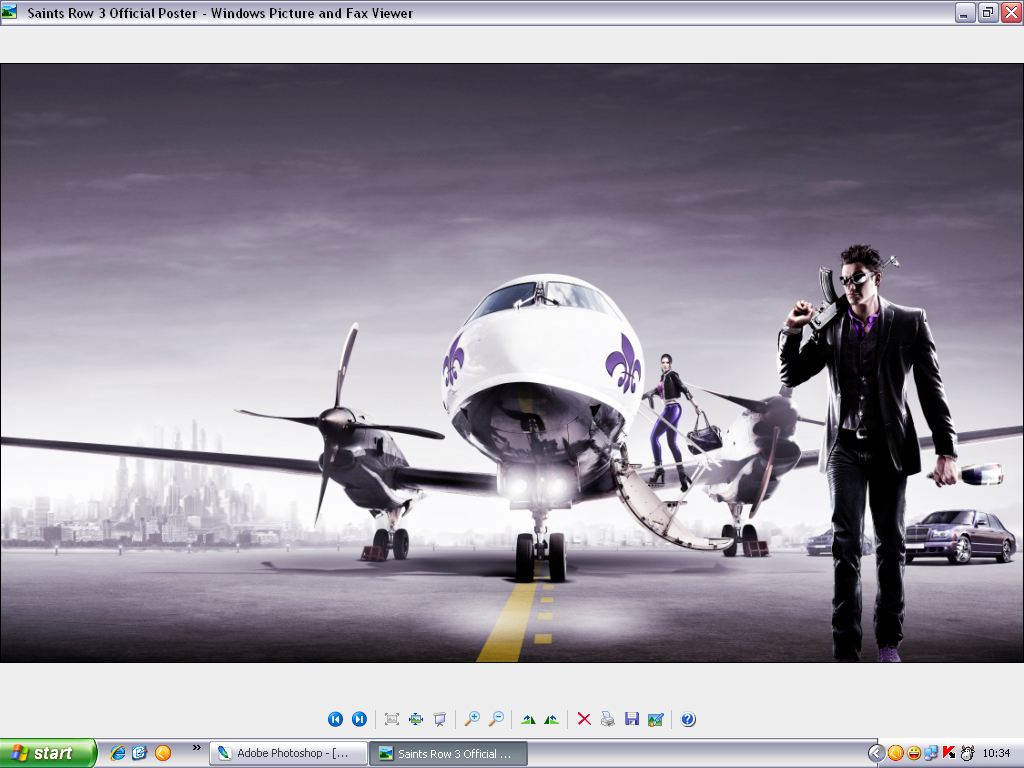Click the system clock showing 10:34
The width and height of the screenshot is (1024, 768).
click(x=996, y=754)
